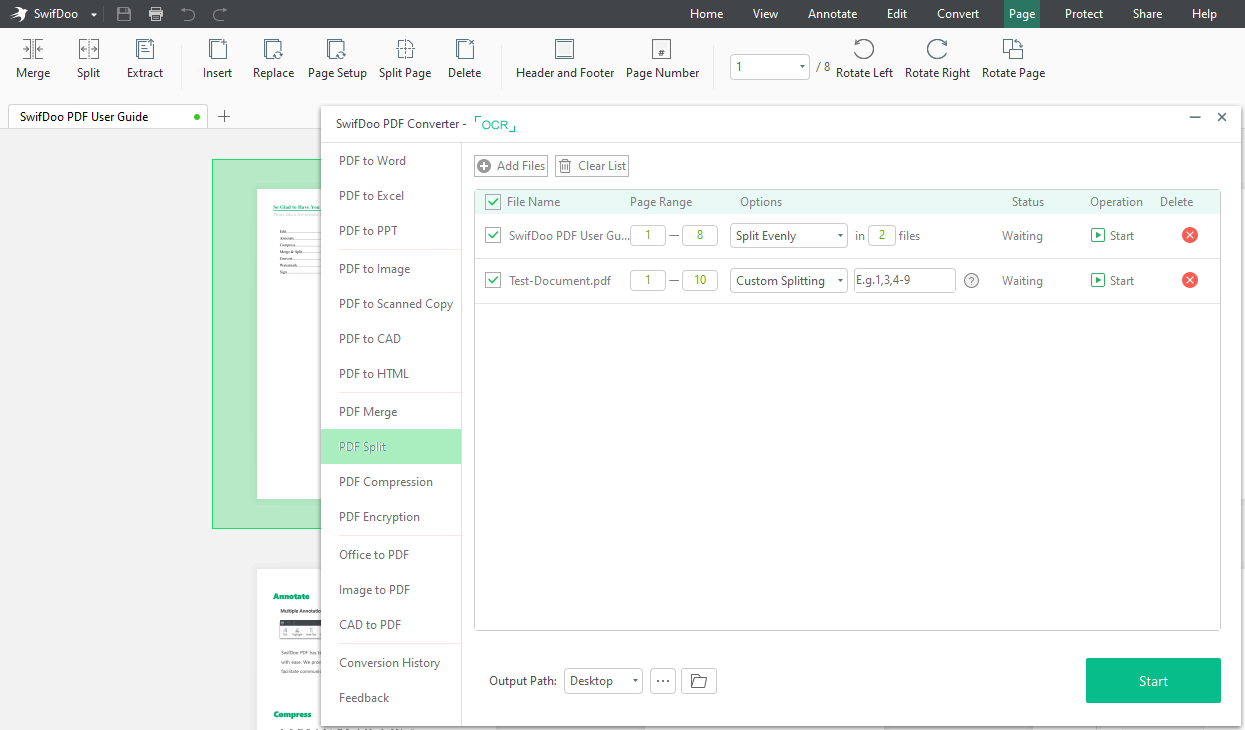Click the help icon beside custom splitting field
The width and height of the screenshot is (1245, 730).
click(x=971, y=281)
